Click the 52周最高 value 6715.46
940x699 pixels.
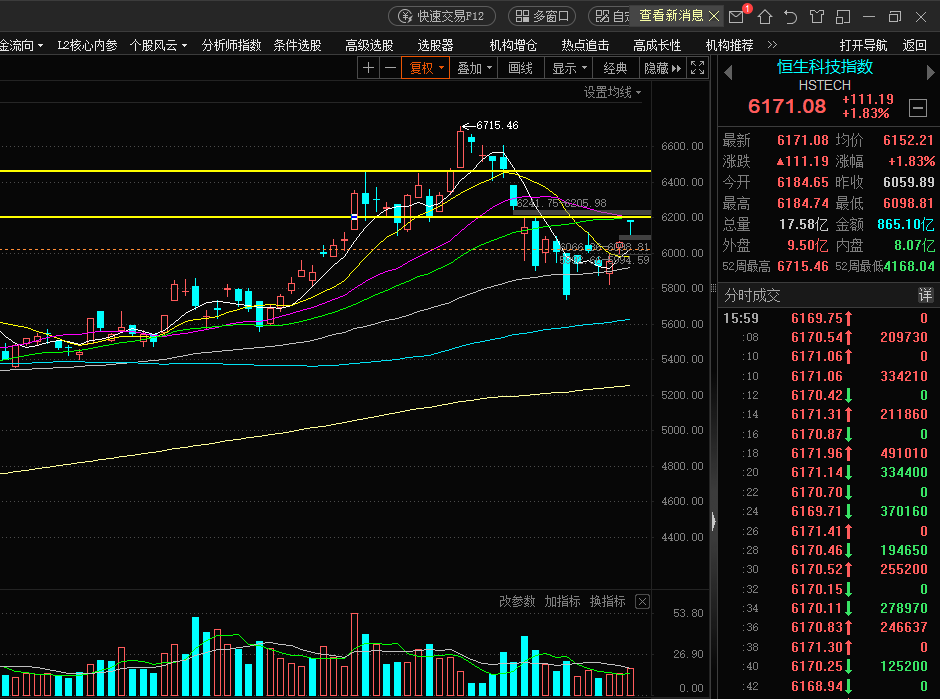(802, 266)
